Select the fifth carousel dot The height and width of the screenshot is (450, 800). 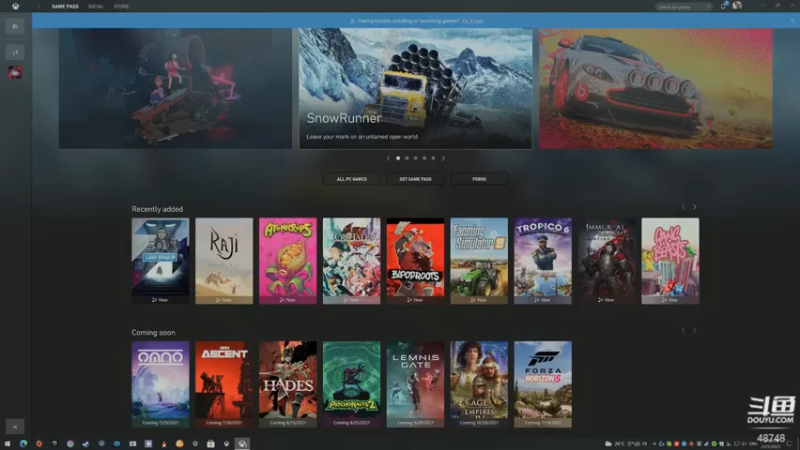433,158
